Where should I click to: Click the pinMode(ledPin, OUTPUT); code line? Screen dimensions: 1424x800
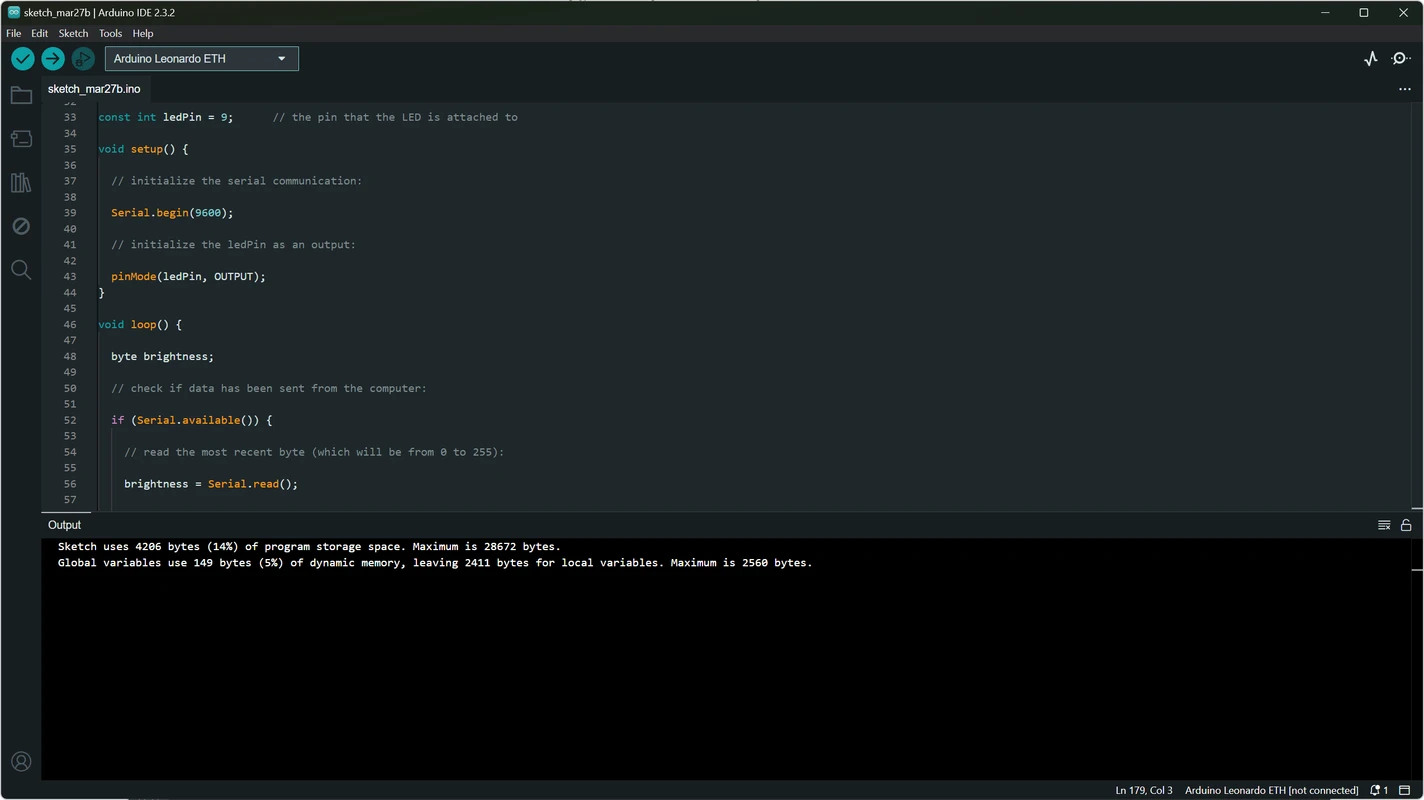[x=188, y=277]
